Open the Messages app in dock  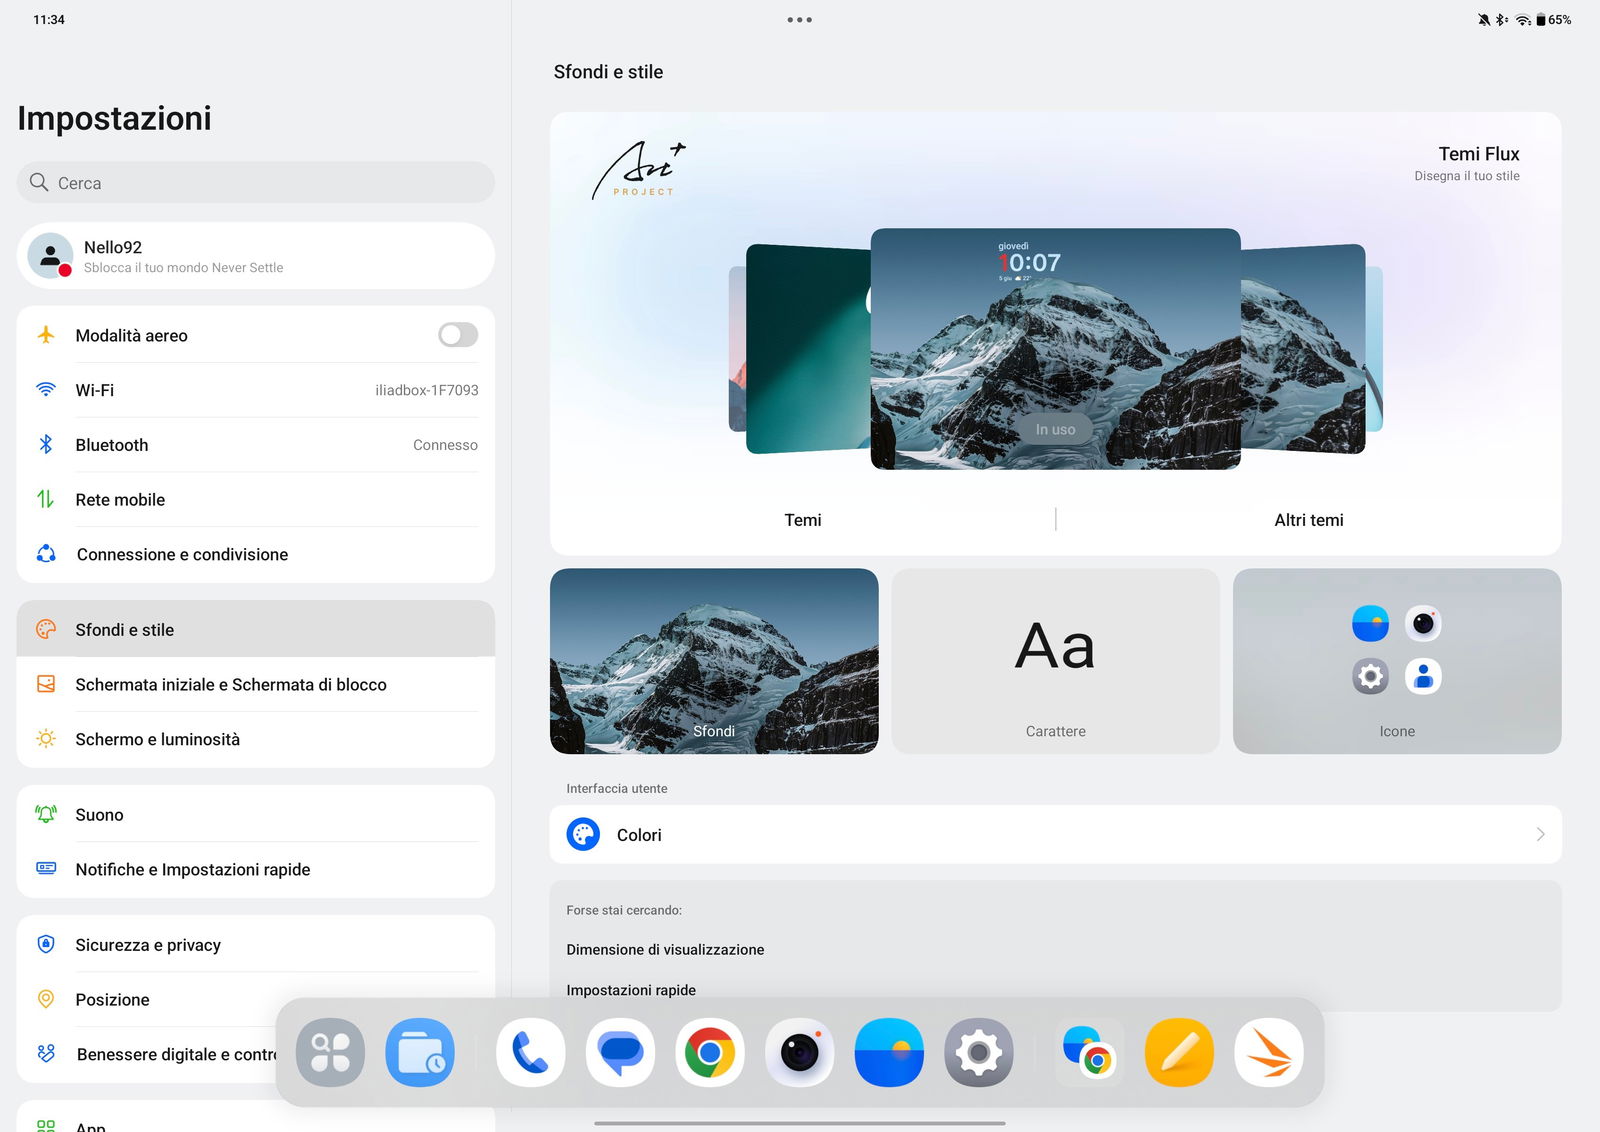620,1053
